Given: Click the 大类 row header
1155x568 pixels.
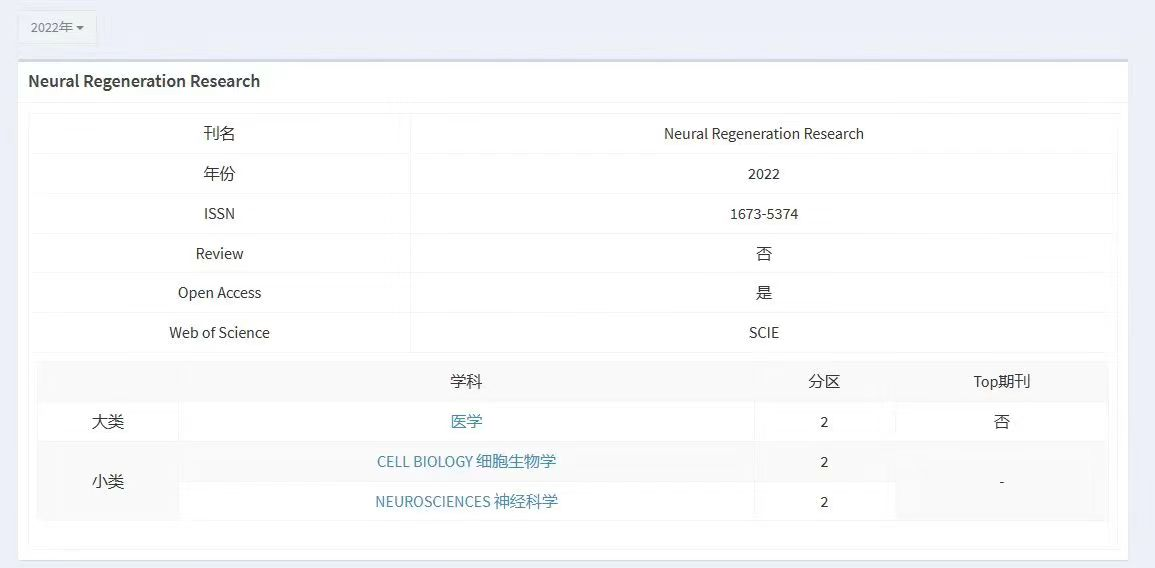Looking at the screenshot, I should (108, 422).
